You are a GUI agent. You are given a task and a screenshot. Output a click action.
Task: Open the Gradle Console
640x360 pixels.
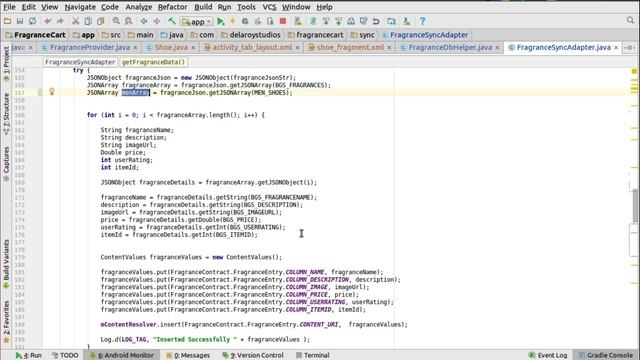[x=606, y=355]
